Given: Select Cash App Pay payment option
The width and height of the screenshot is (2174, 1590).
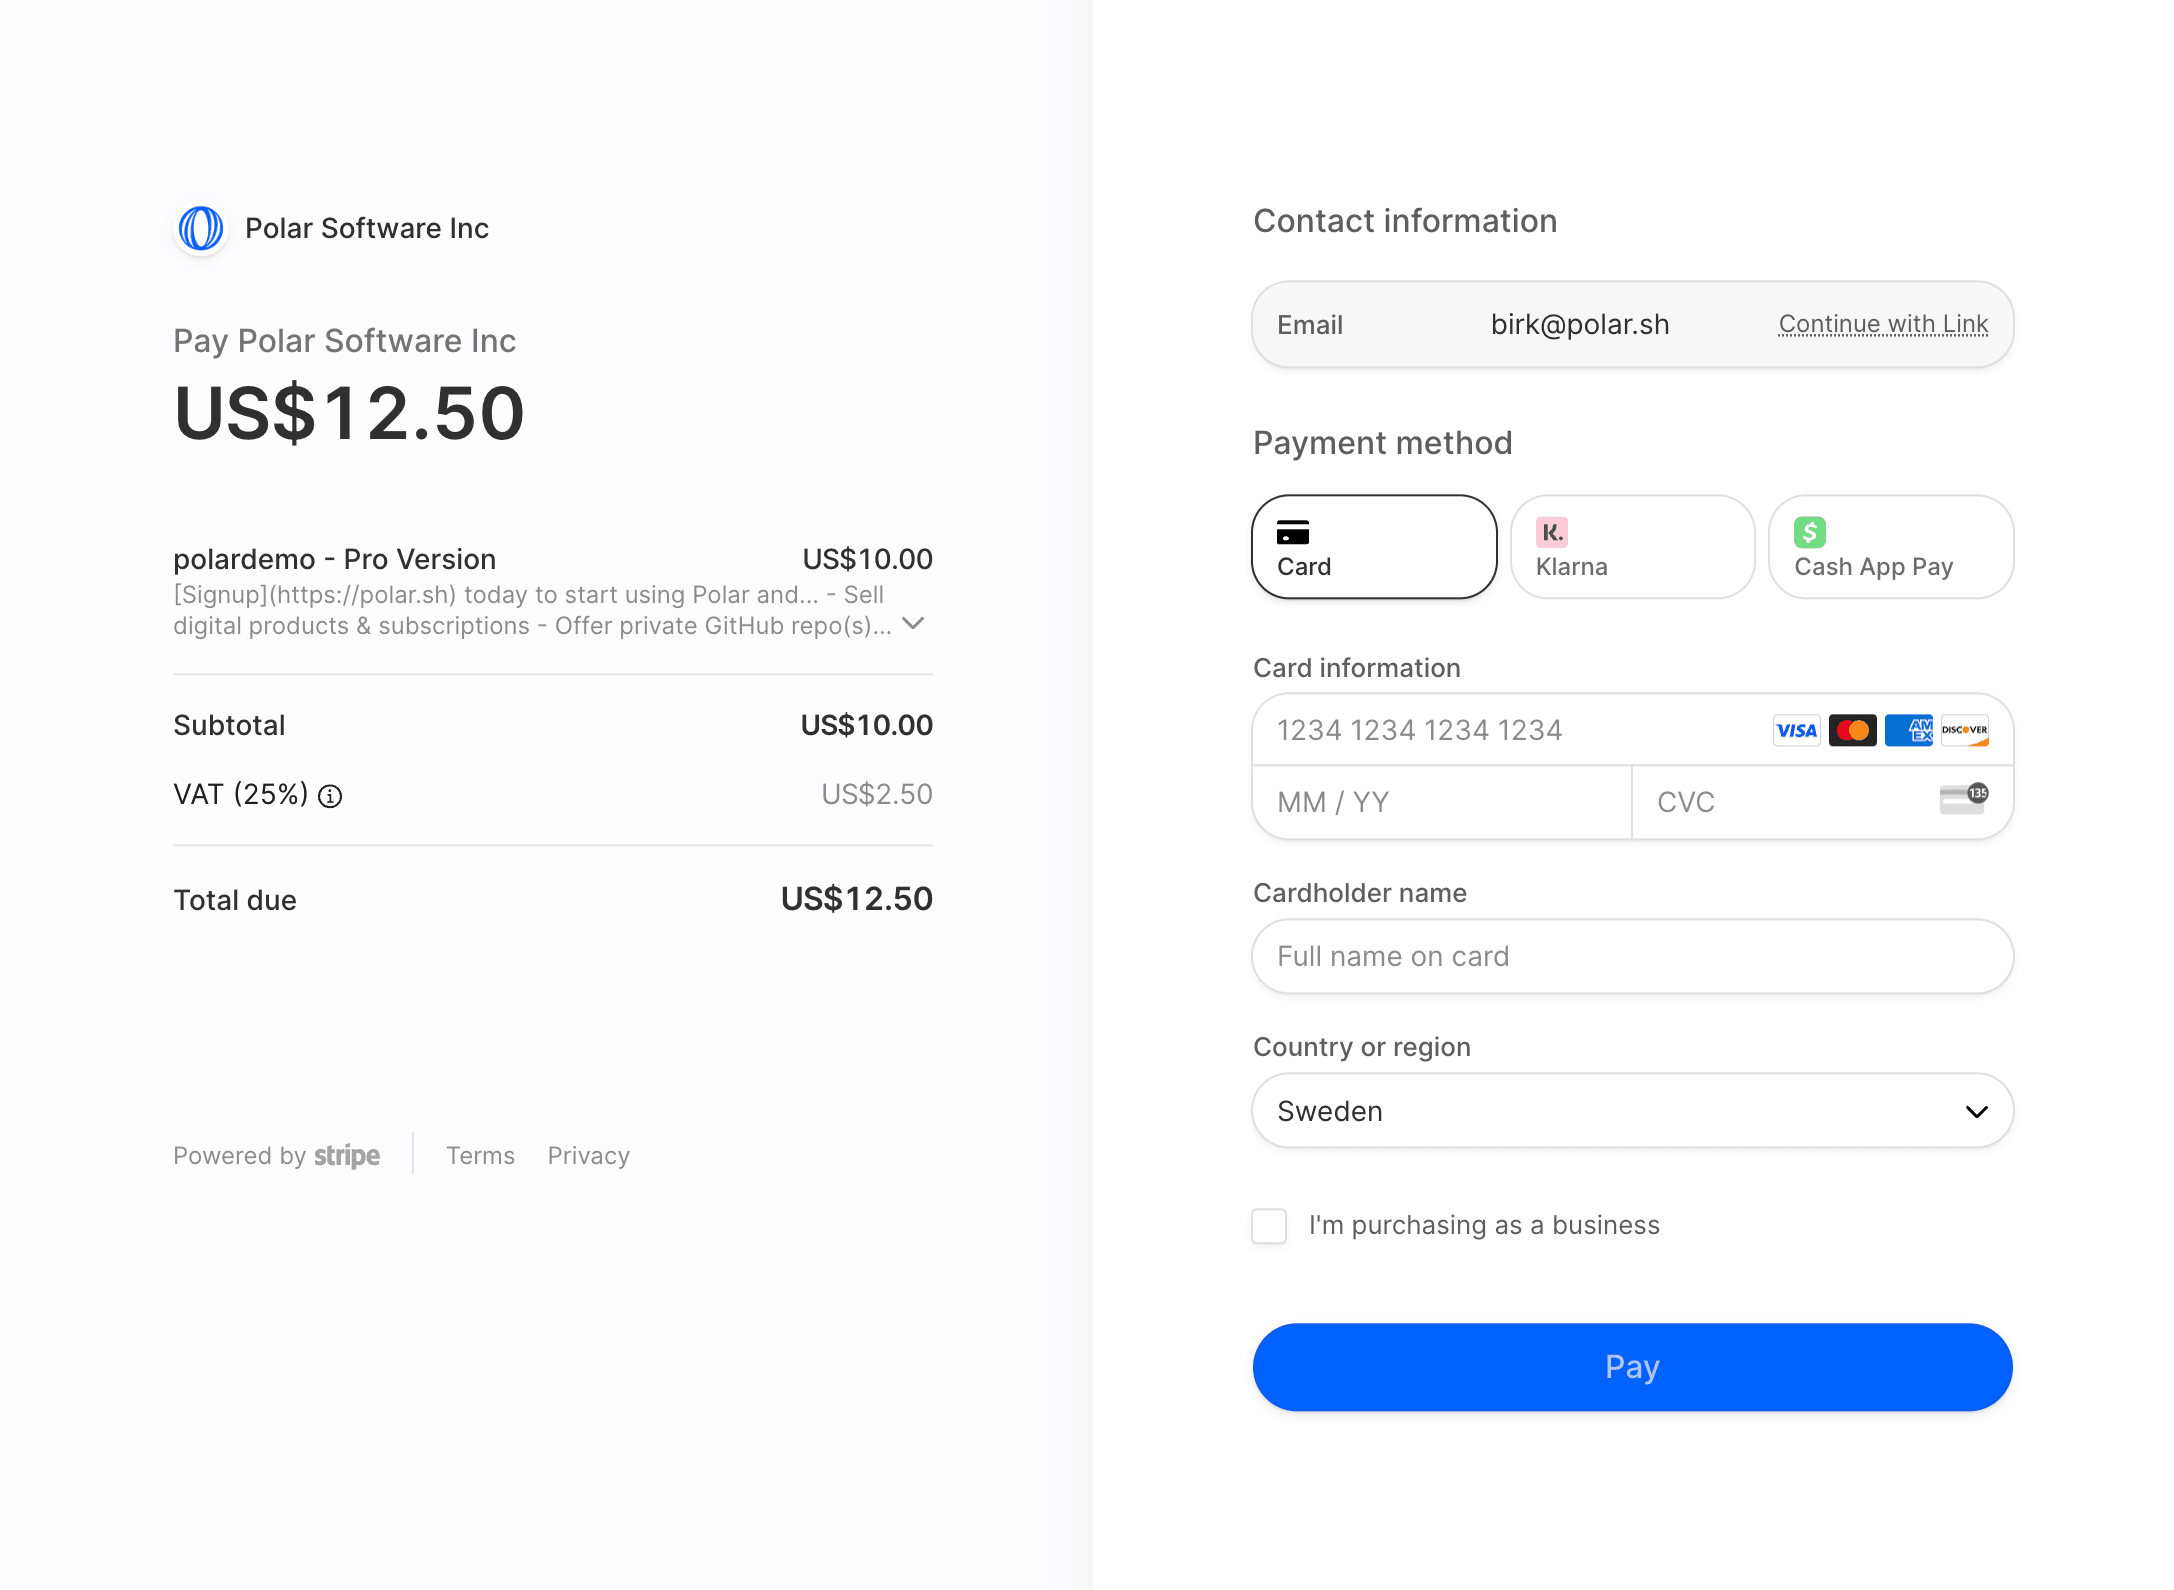Looking at the screenshot, I should [1889, 546].
